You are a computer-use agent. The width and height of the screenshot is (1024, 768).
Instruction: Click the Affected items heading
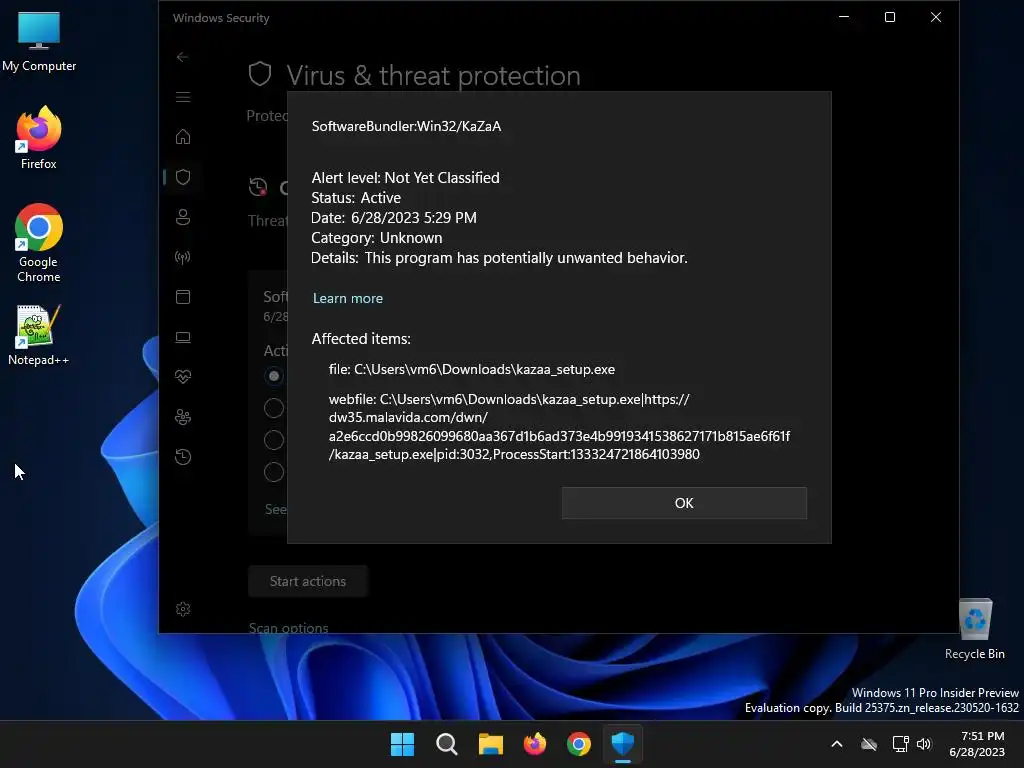361,339
